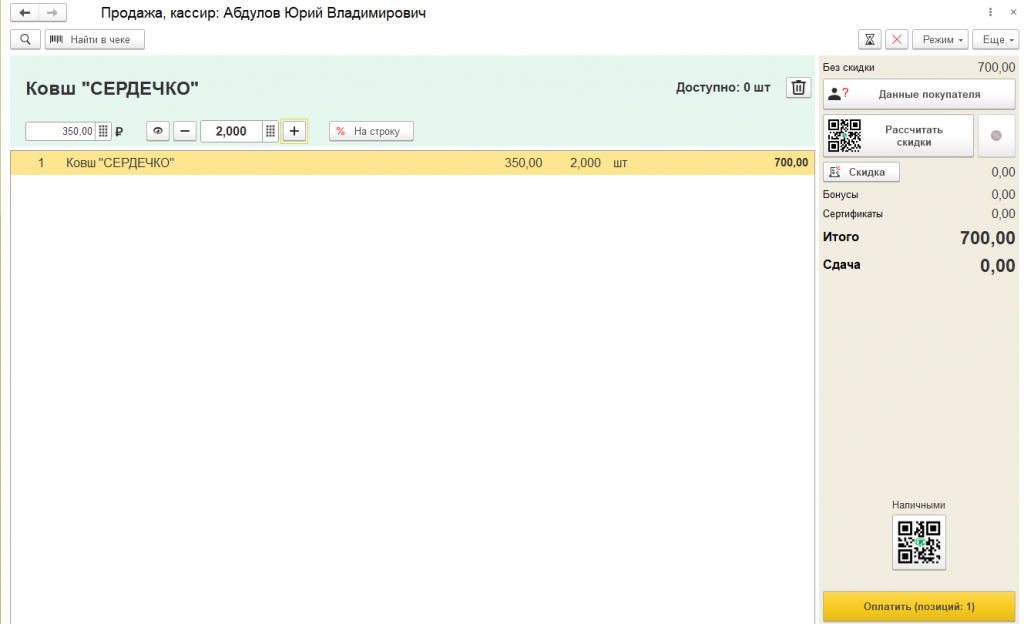
Task: Click 'Оплатить (позиций: 1)' button
Action: [x=919, y=606]
